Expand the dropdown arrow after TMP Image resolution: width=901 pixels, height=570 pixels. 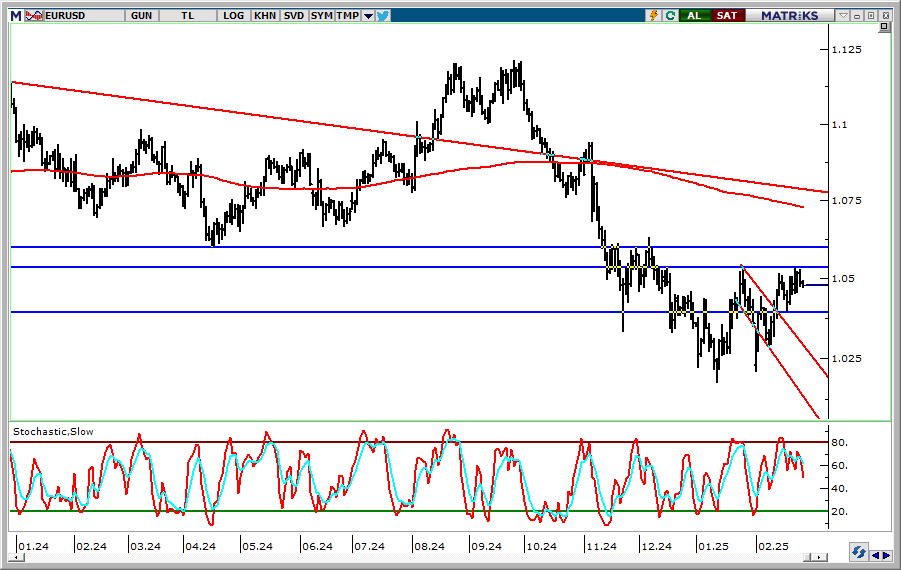tap(368, 16)
